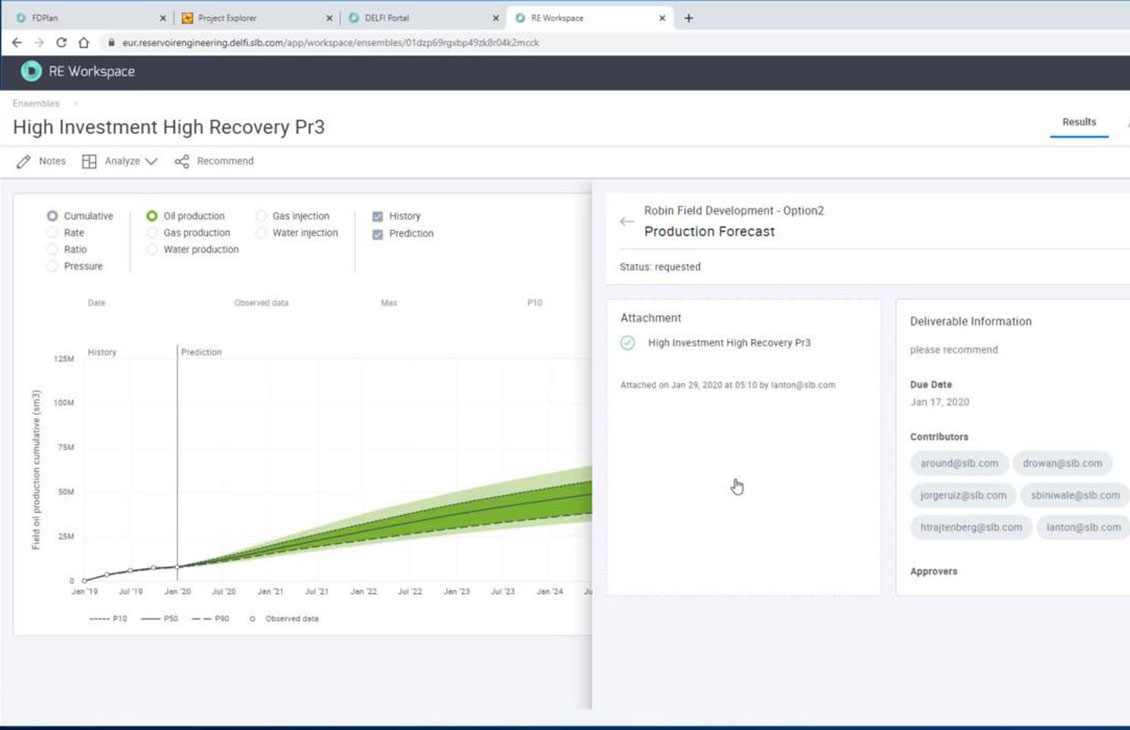The height and width of the screenshot is (730, 1130).
Task: Click contributor htrajtenberg@slb.com chip
Action: click(971, 528)
